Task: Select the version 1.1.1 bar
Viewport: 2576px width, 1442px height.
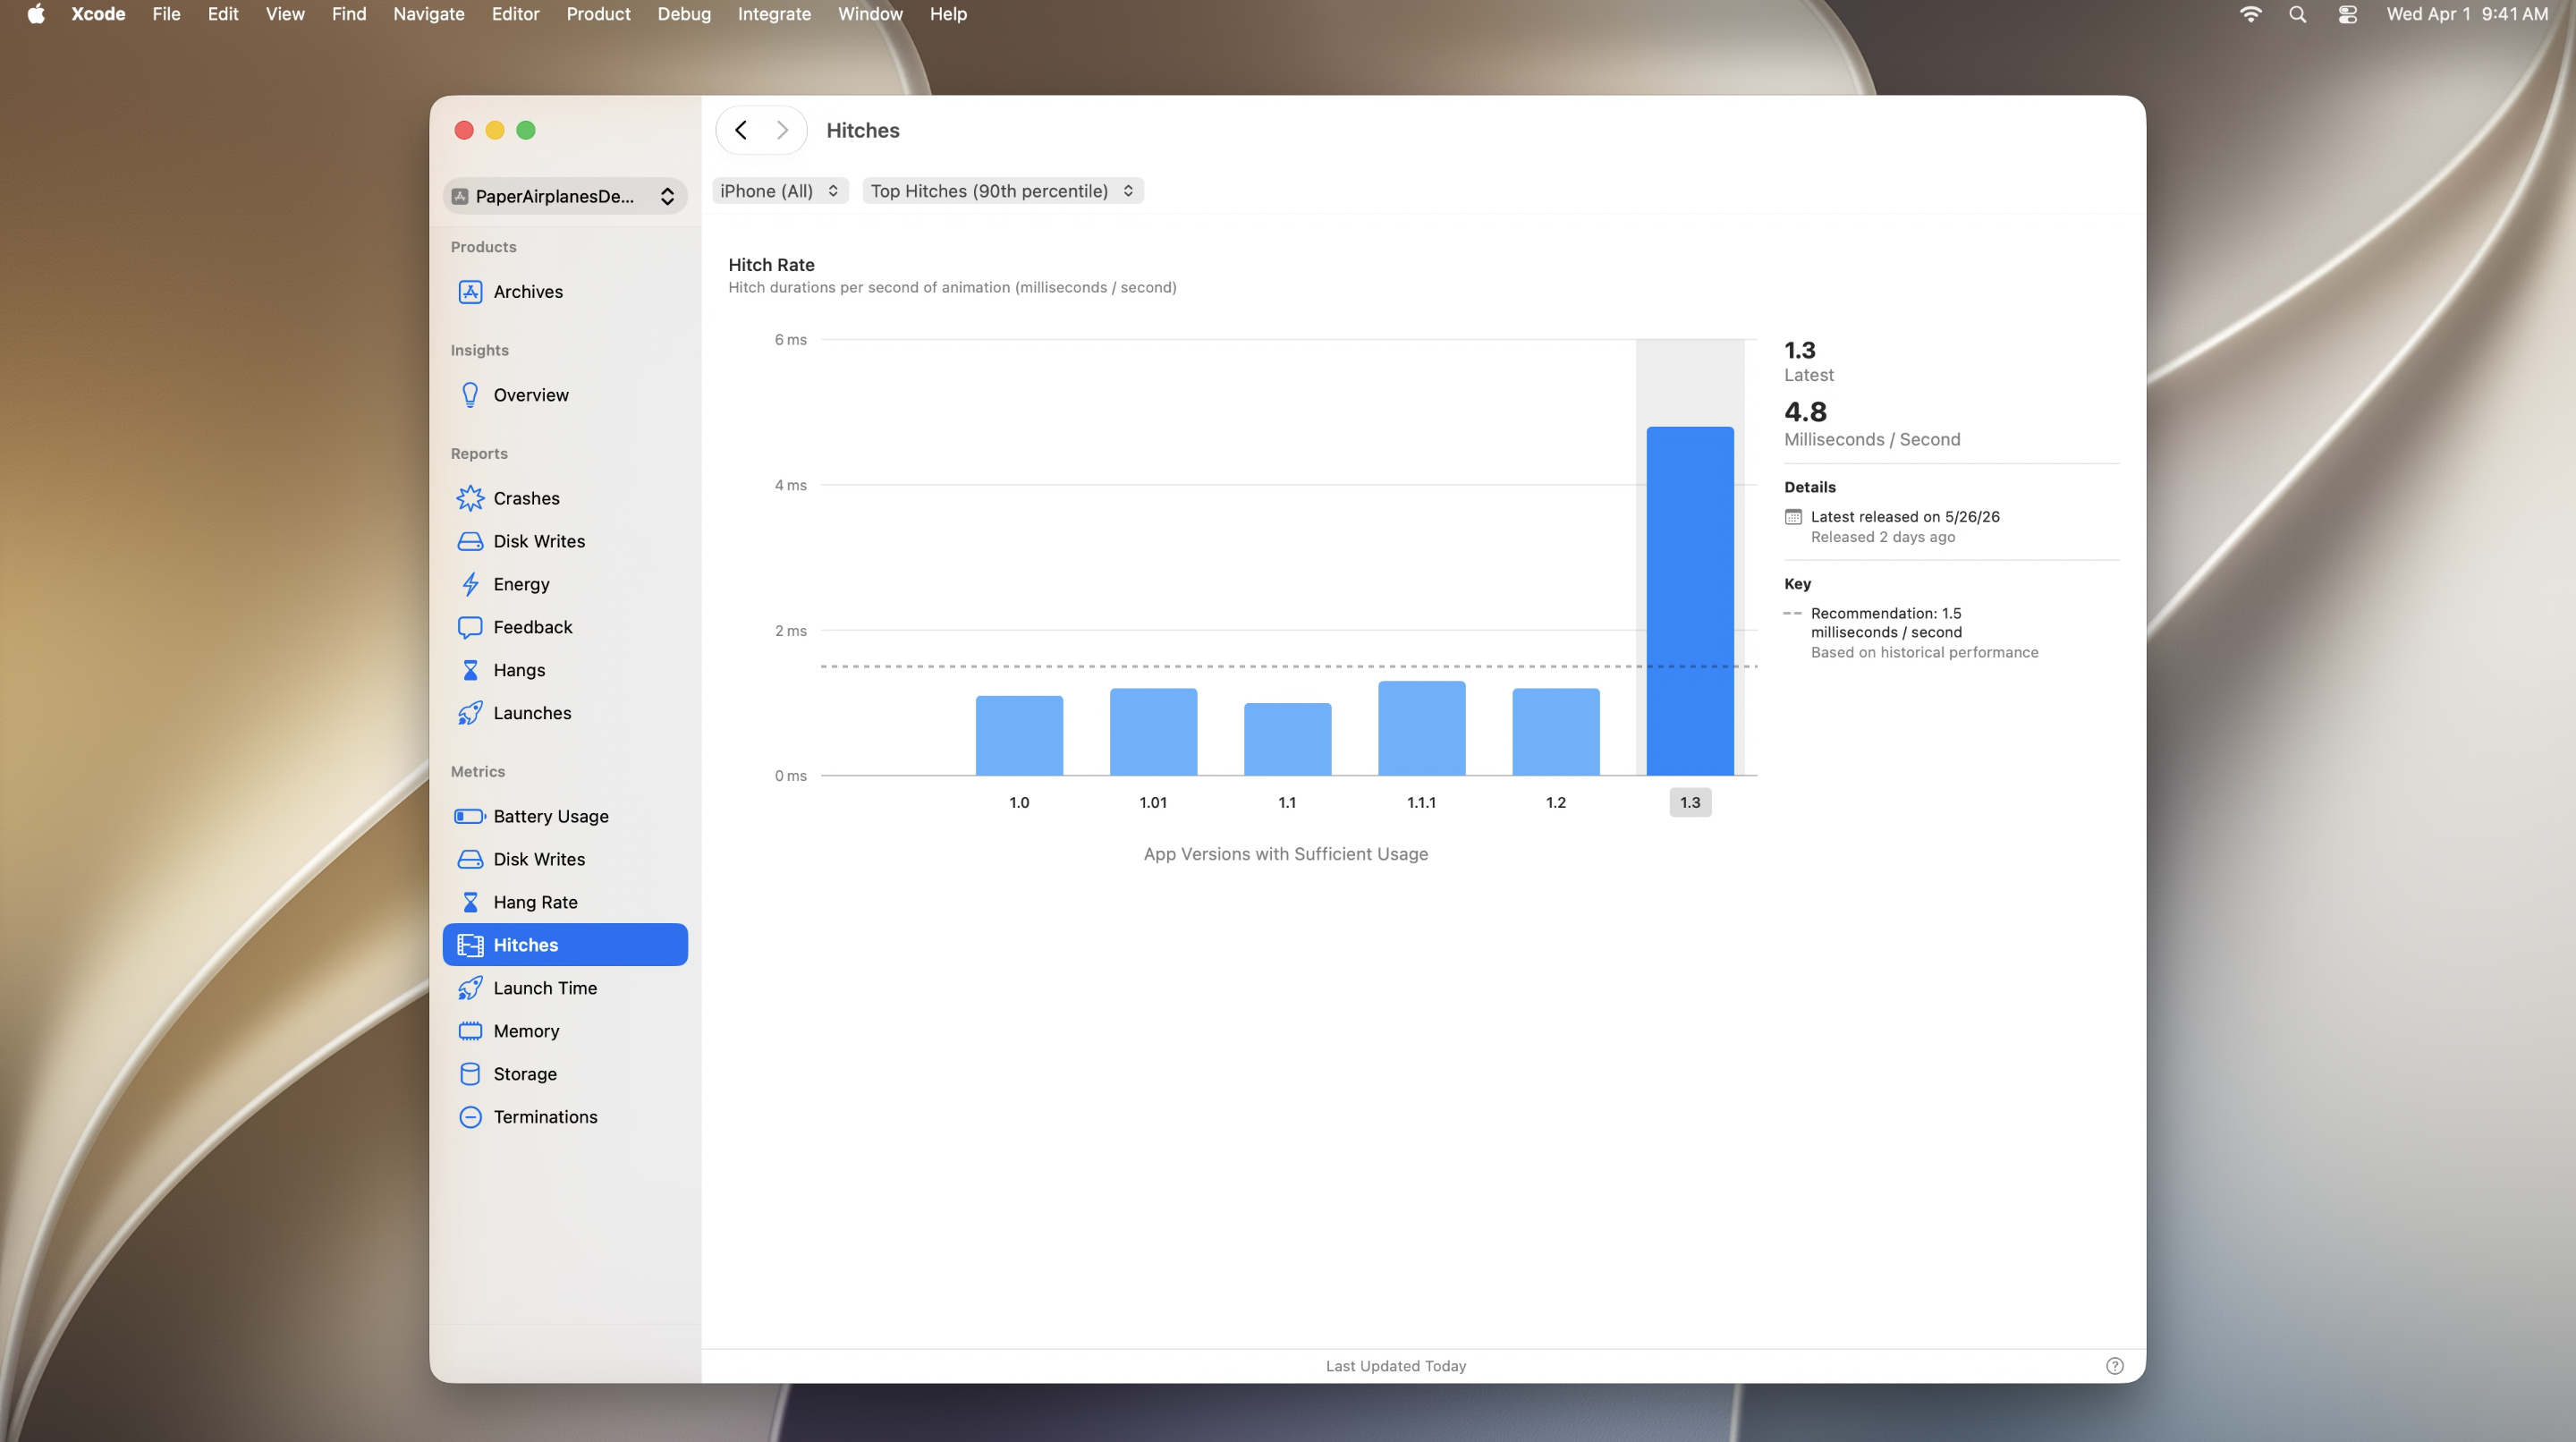Action: [1421, 728]
